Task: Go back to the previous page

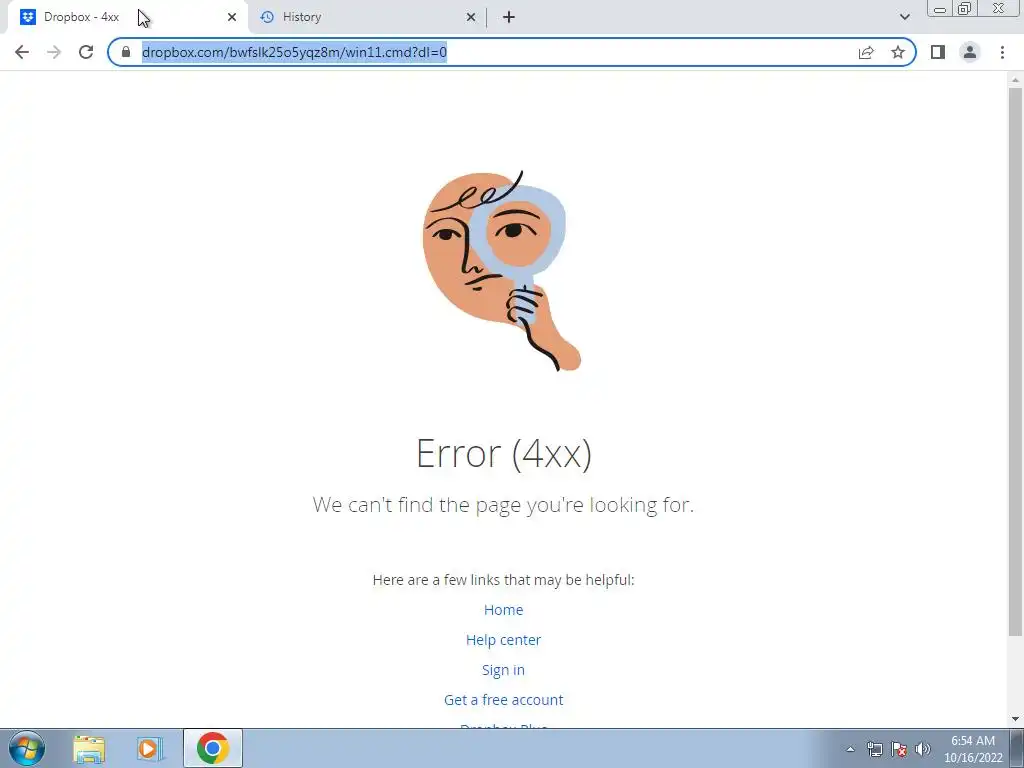Action: tap(22, 52)
